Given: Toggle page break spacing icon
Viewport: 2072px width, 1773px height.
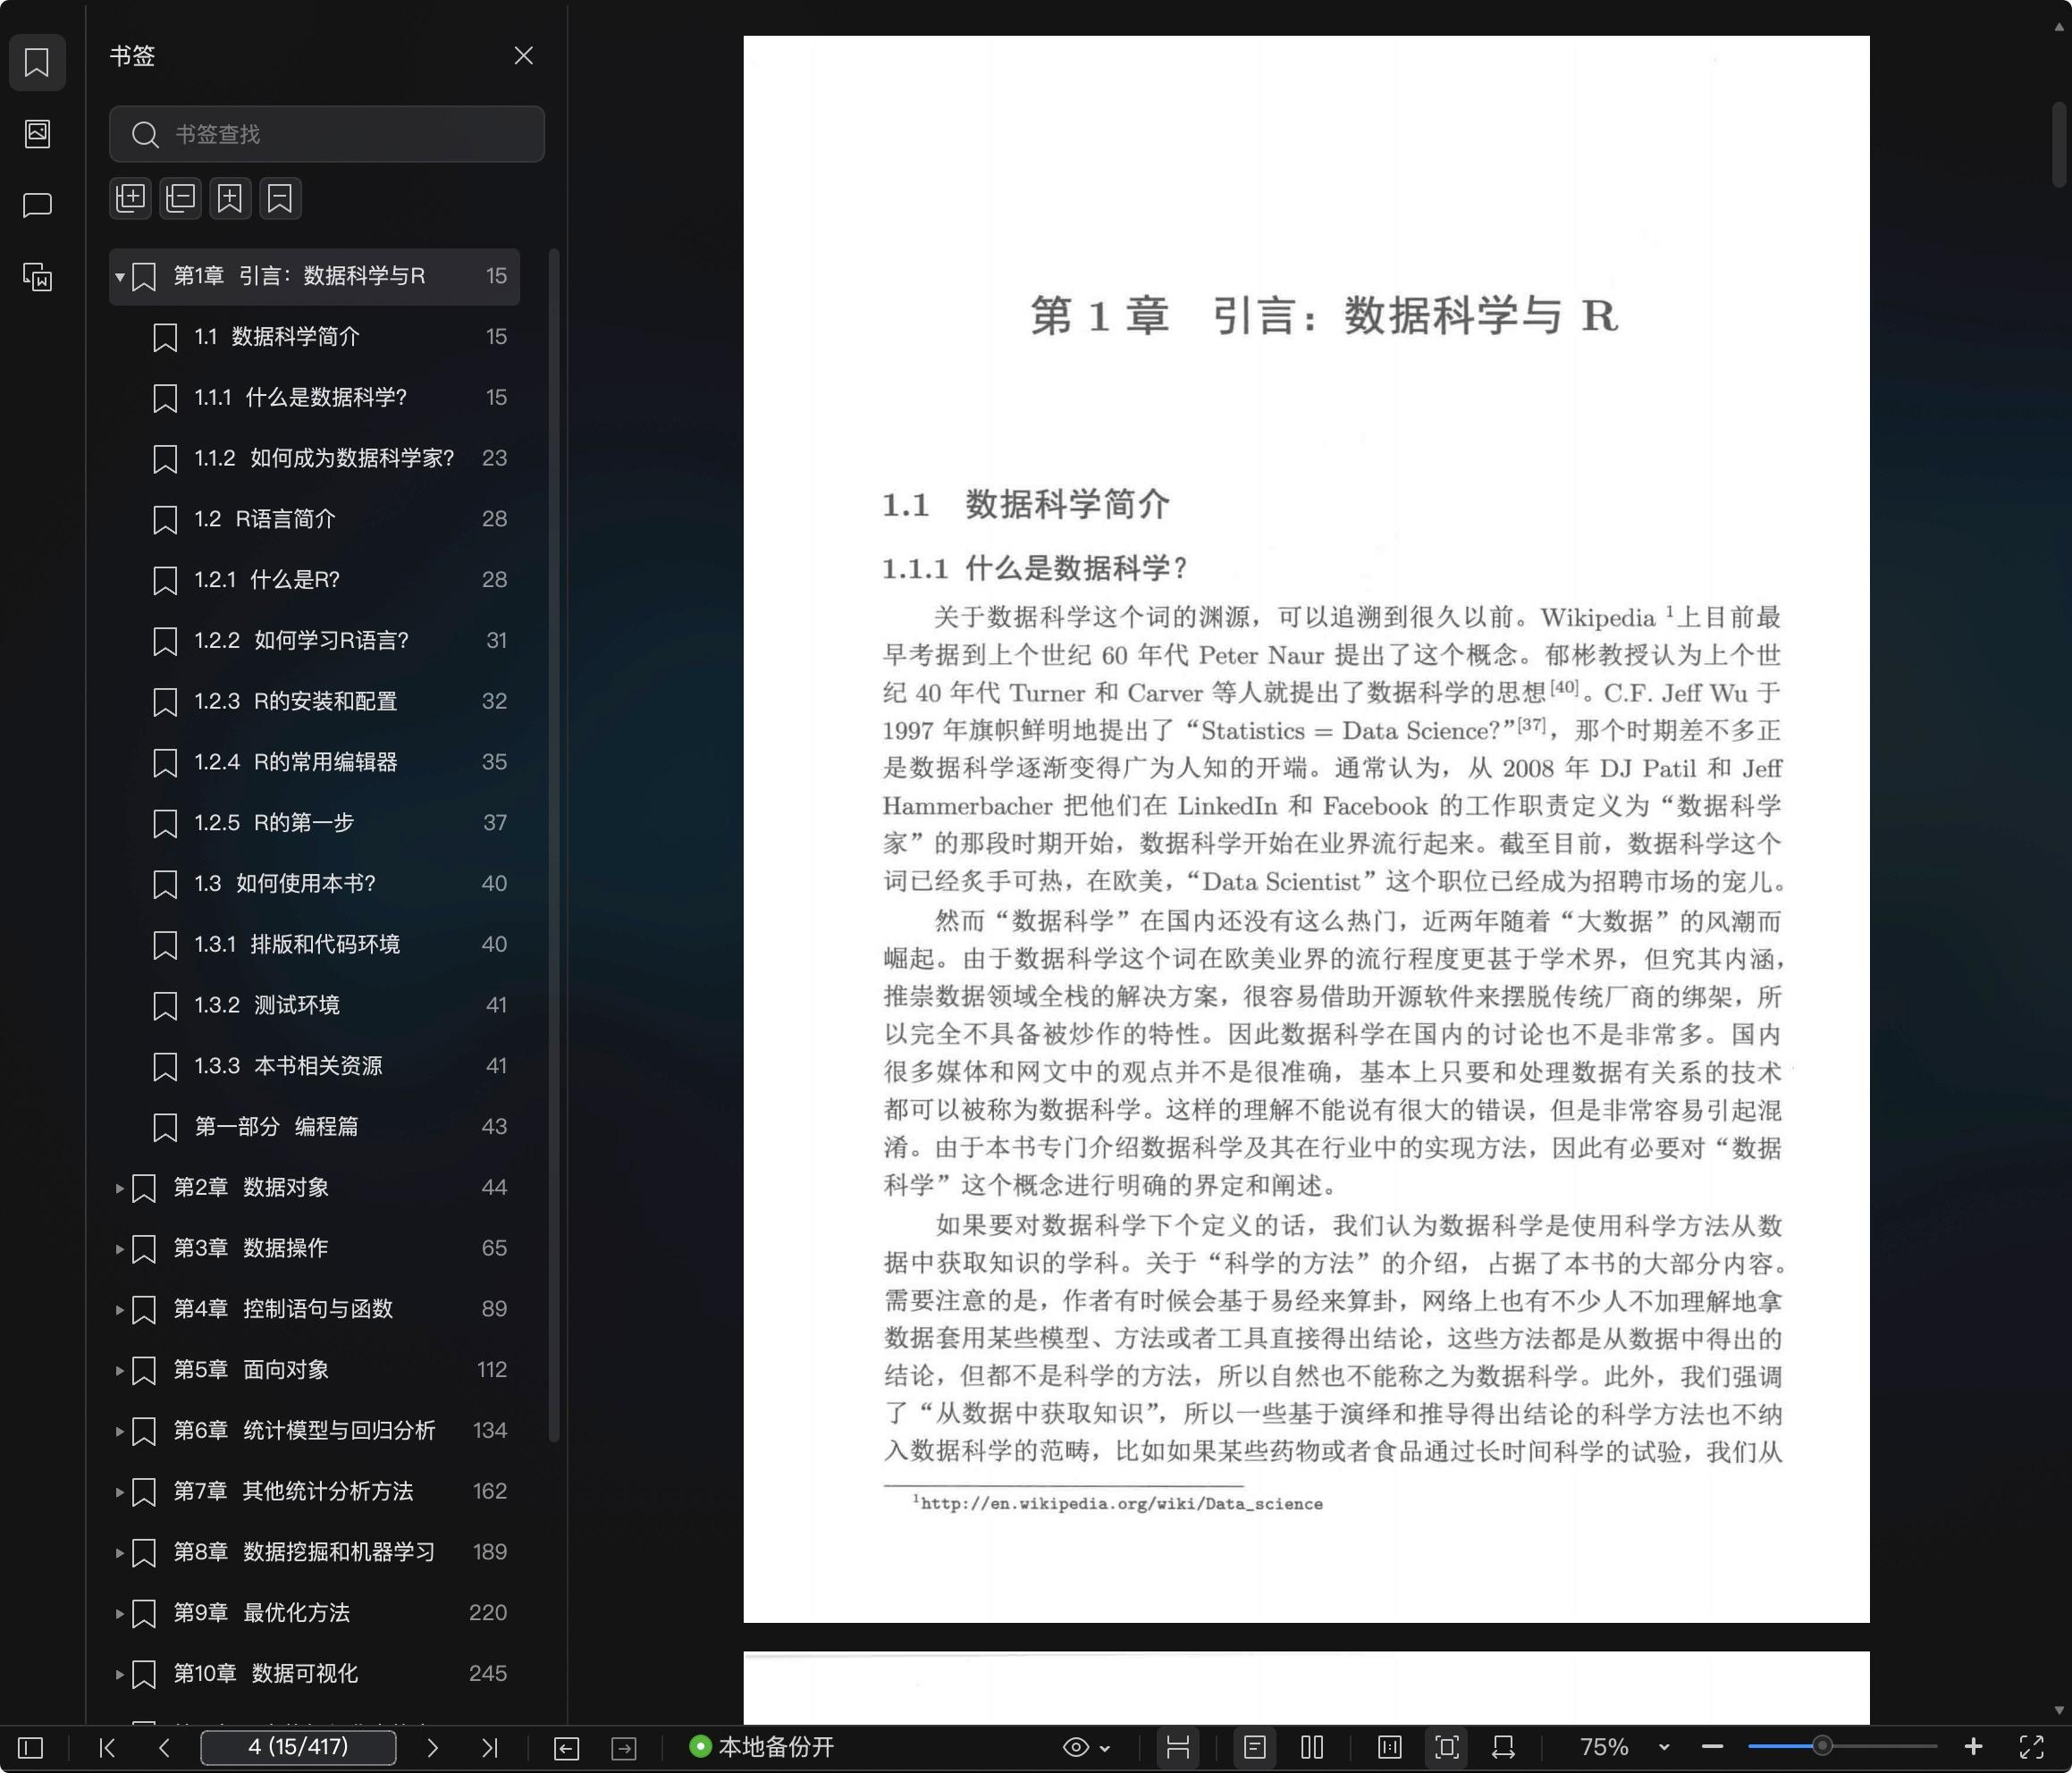Looking at the screenshot, I should (x=1178, y=1747).
